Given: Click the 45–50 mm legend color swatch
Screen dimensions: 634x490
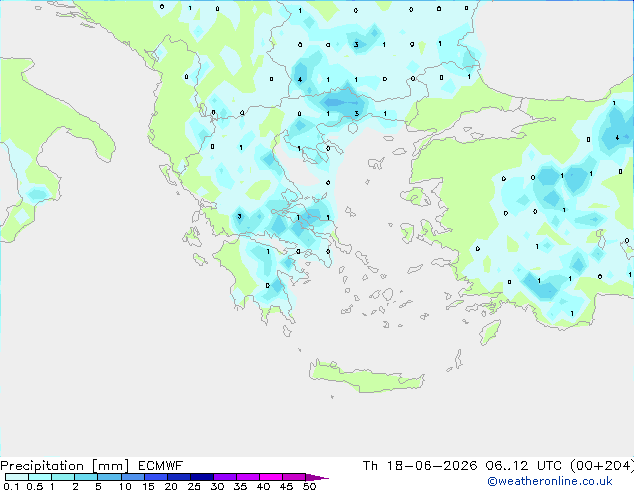Looking at the screenshot, I should click(294, 477).
